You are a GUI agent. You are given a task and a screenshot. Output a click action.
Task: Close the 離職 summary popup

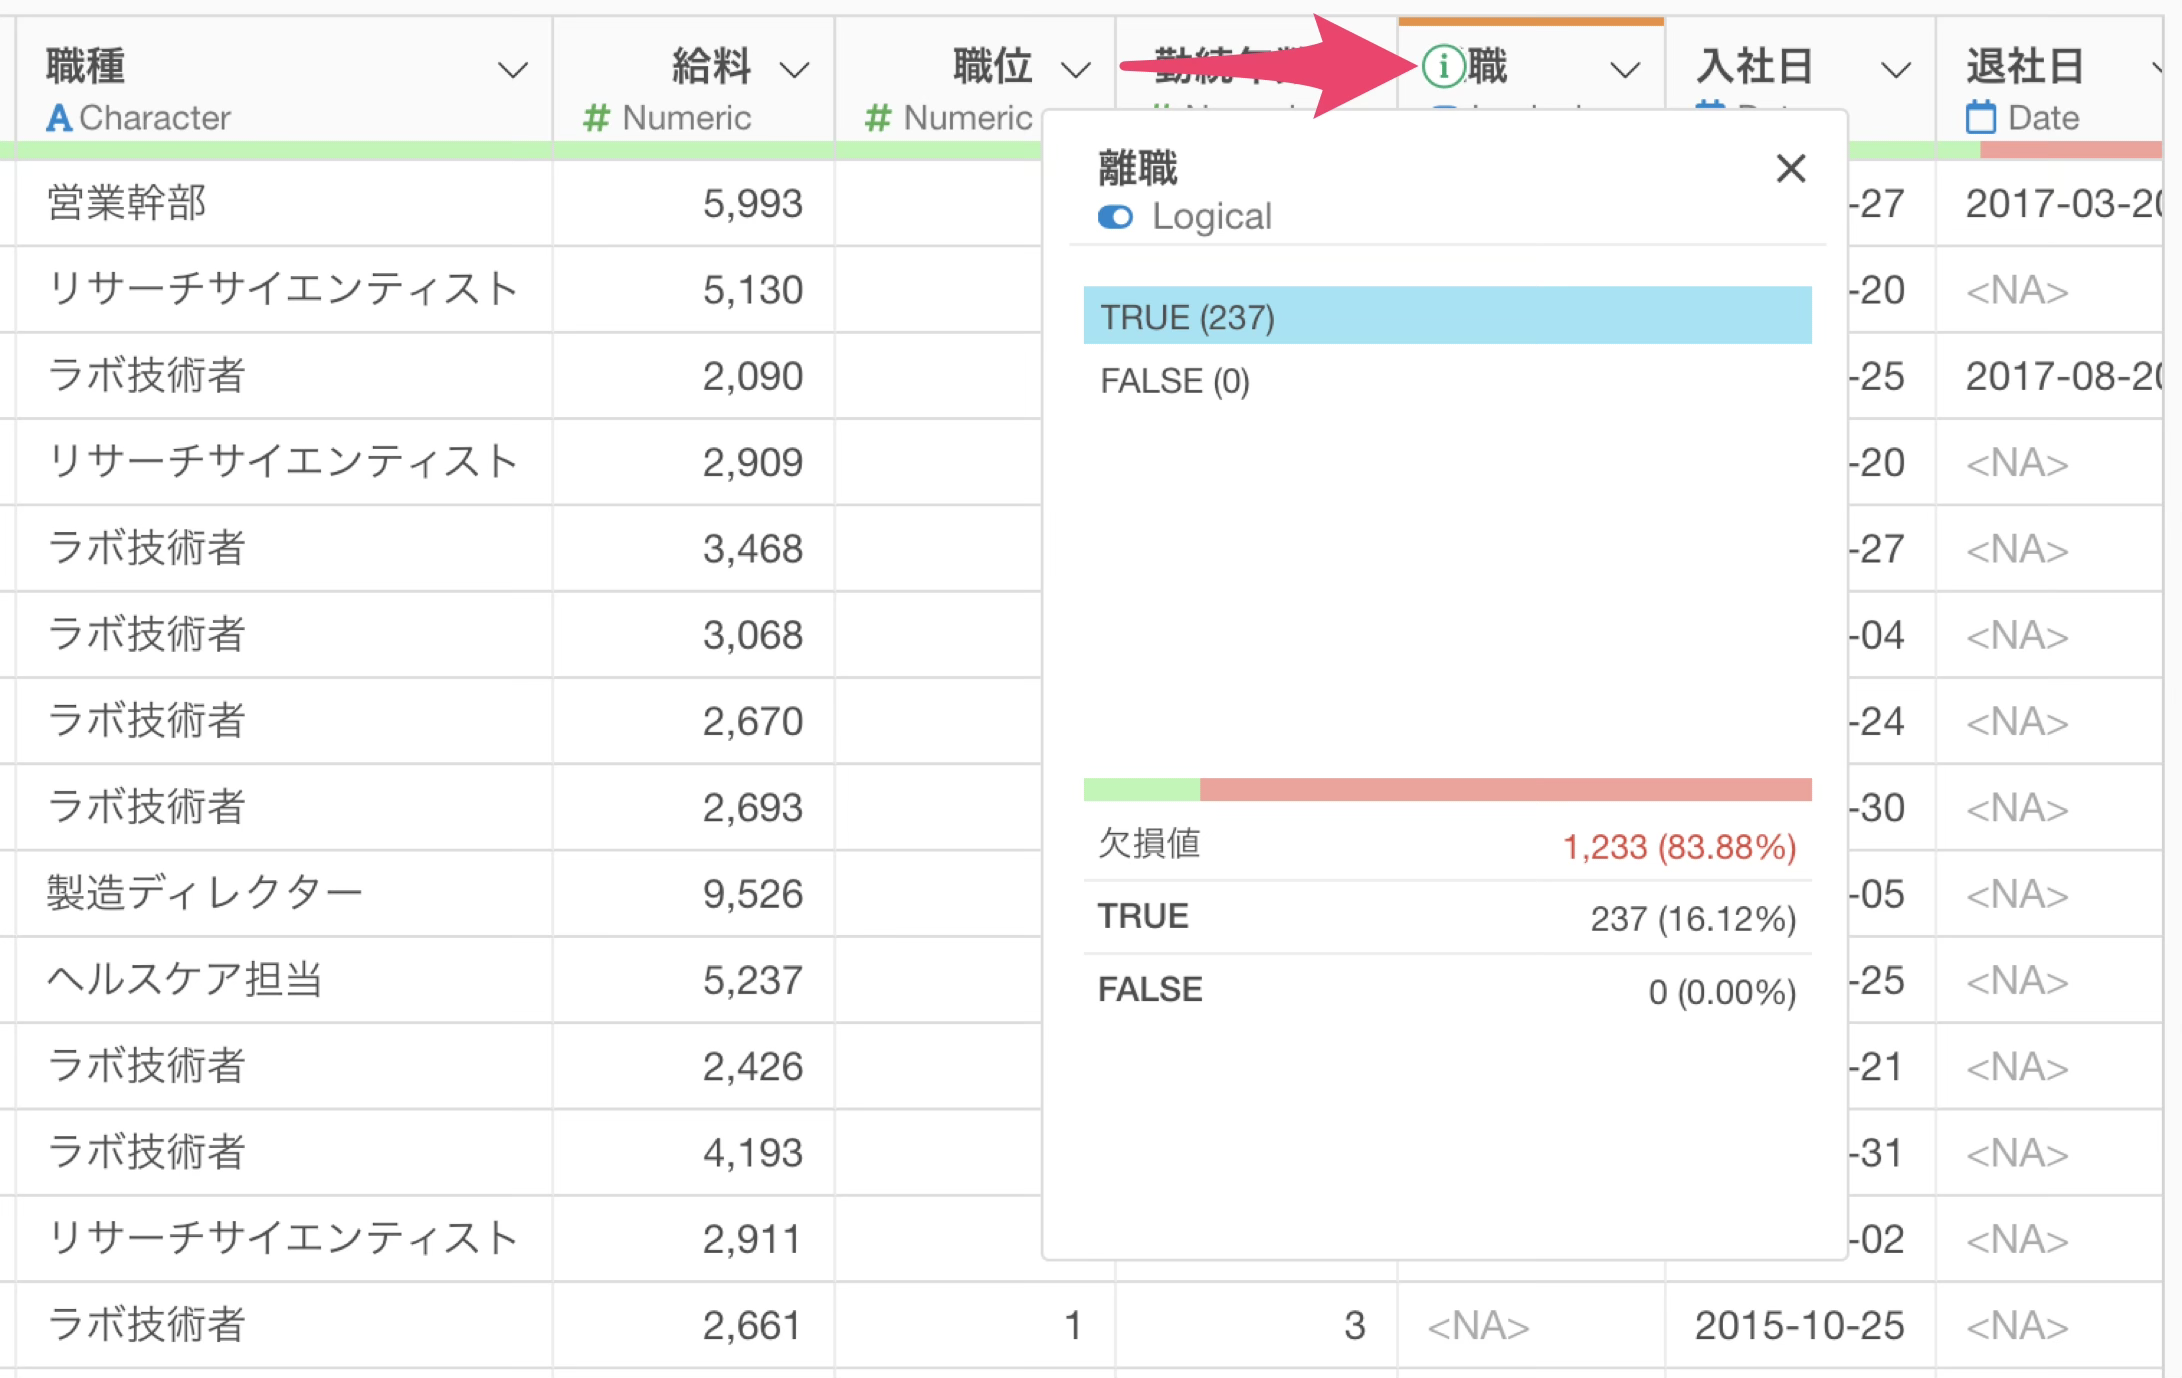pos(1790,168)
